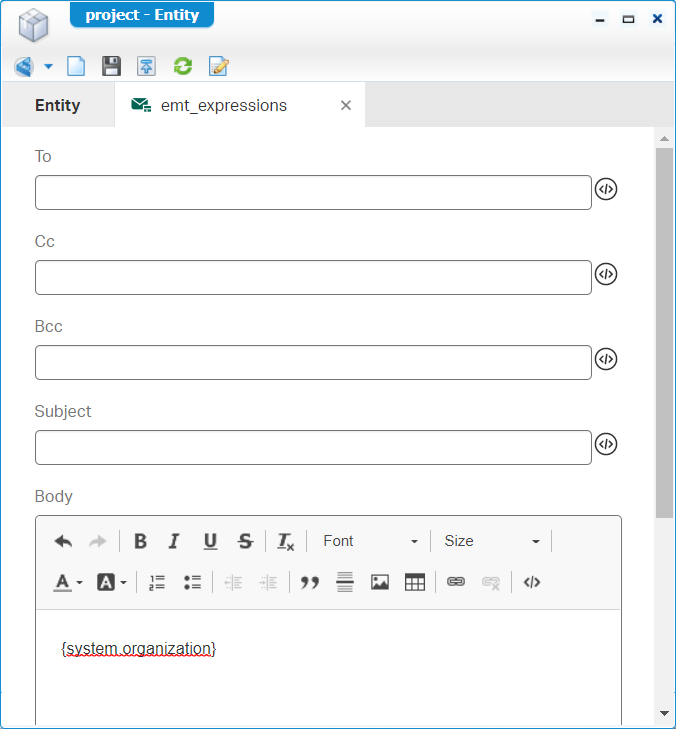Click the Subject input field
676x729 pixels.
pyautogui.click(x=313, y=447)
